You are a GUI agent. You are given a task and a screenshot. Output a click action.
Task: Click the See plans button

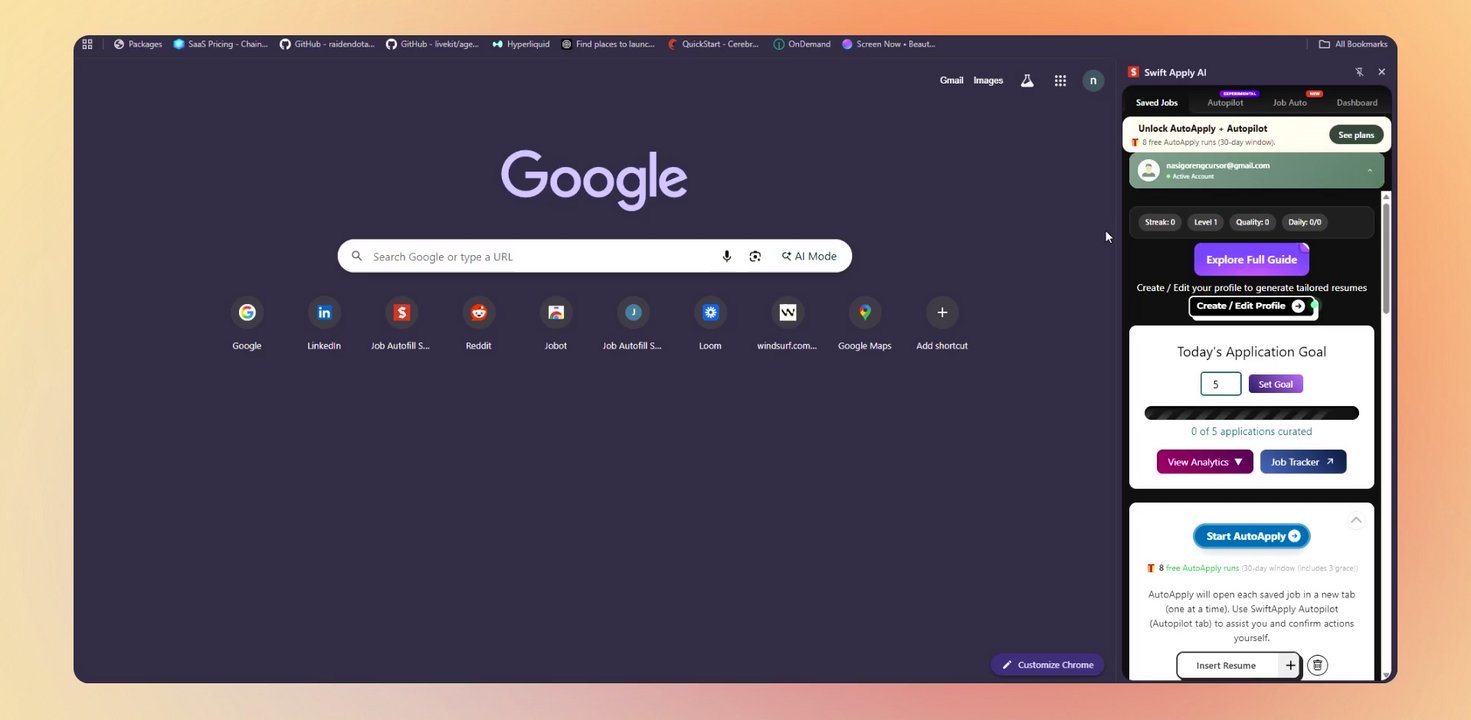[x=1356, y=135]
